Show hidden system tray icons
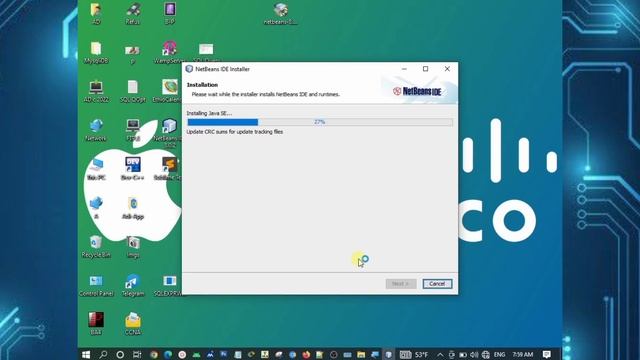Image resolution: width=640 pixels, height=360 pixels. click(440, 354)
